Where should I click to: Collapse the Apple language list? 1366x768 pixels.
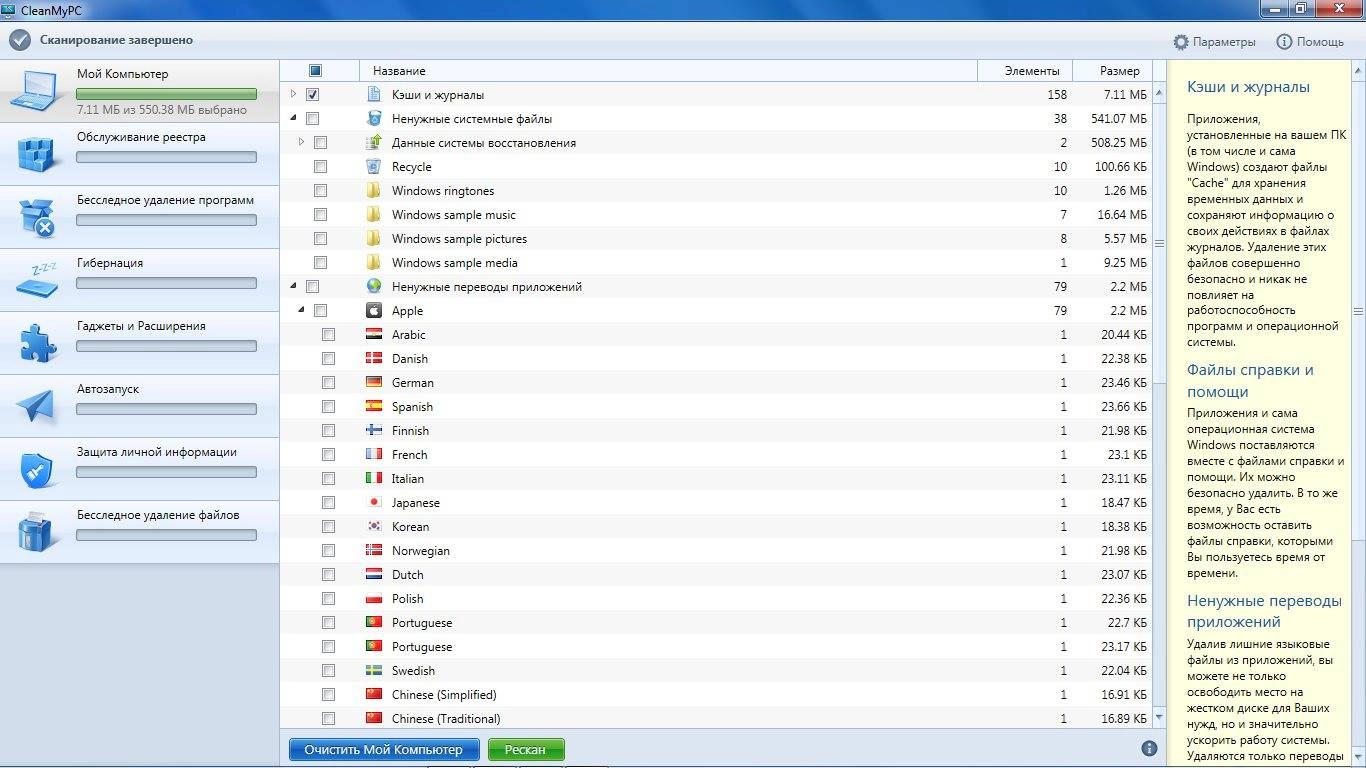tap(301, 310)
